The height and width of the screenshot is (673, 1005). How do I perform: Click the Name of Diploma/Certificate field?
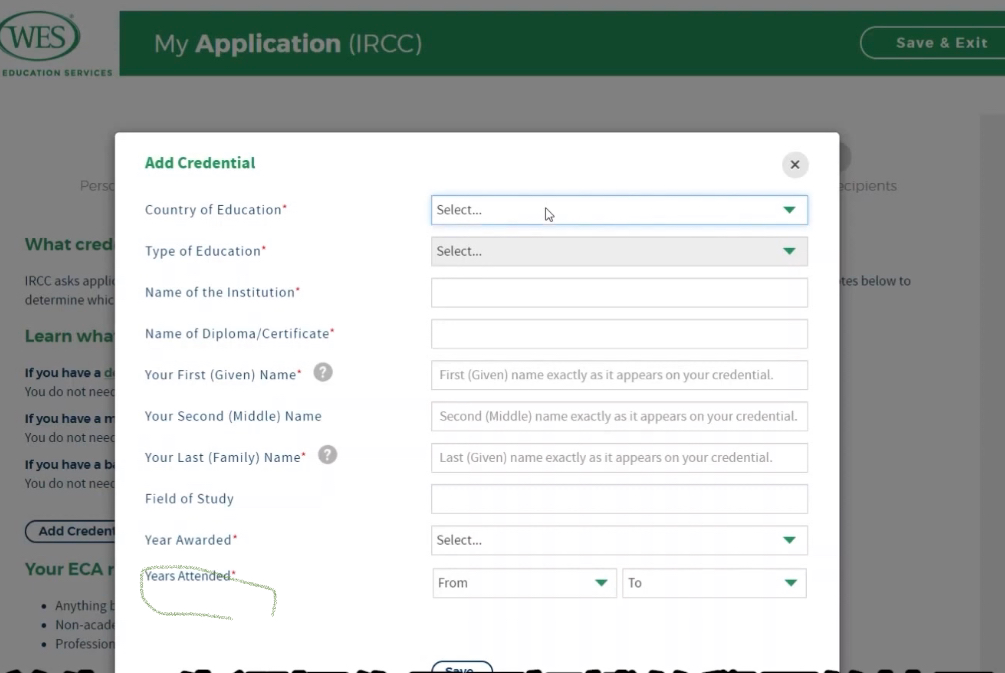point(619,334)
